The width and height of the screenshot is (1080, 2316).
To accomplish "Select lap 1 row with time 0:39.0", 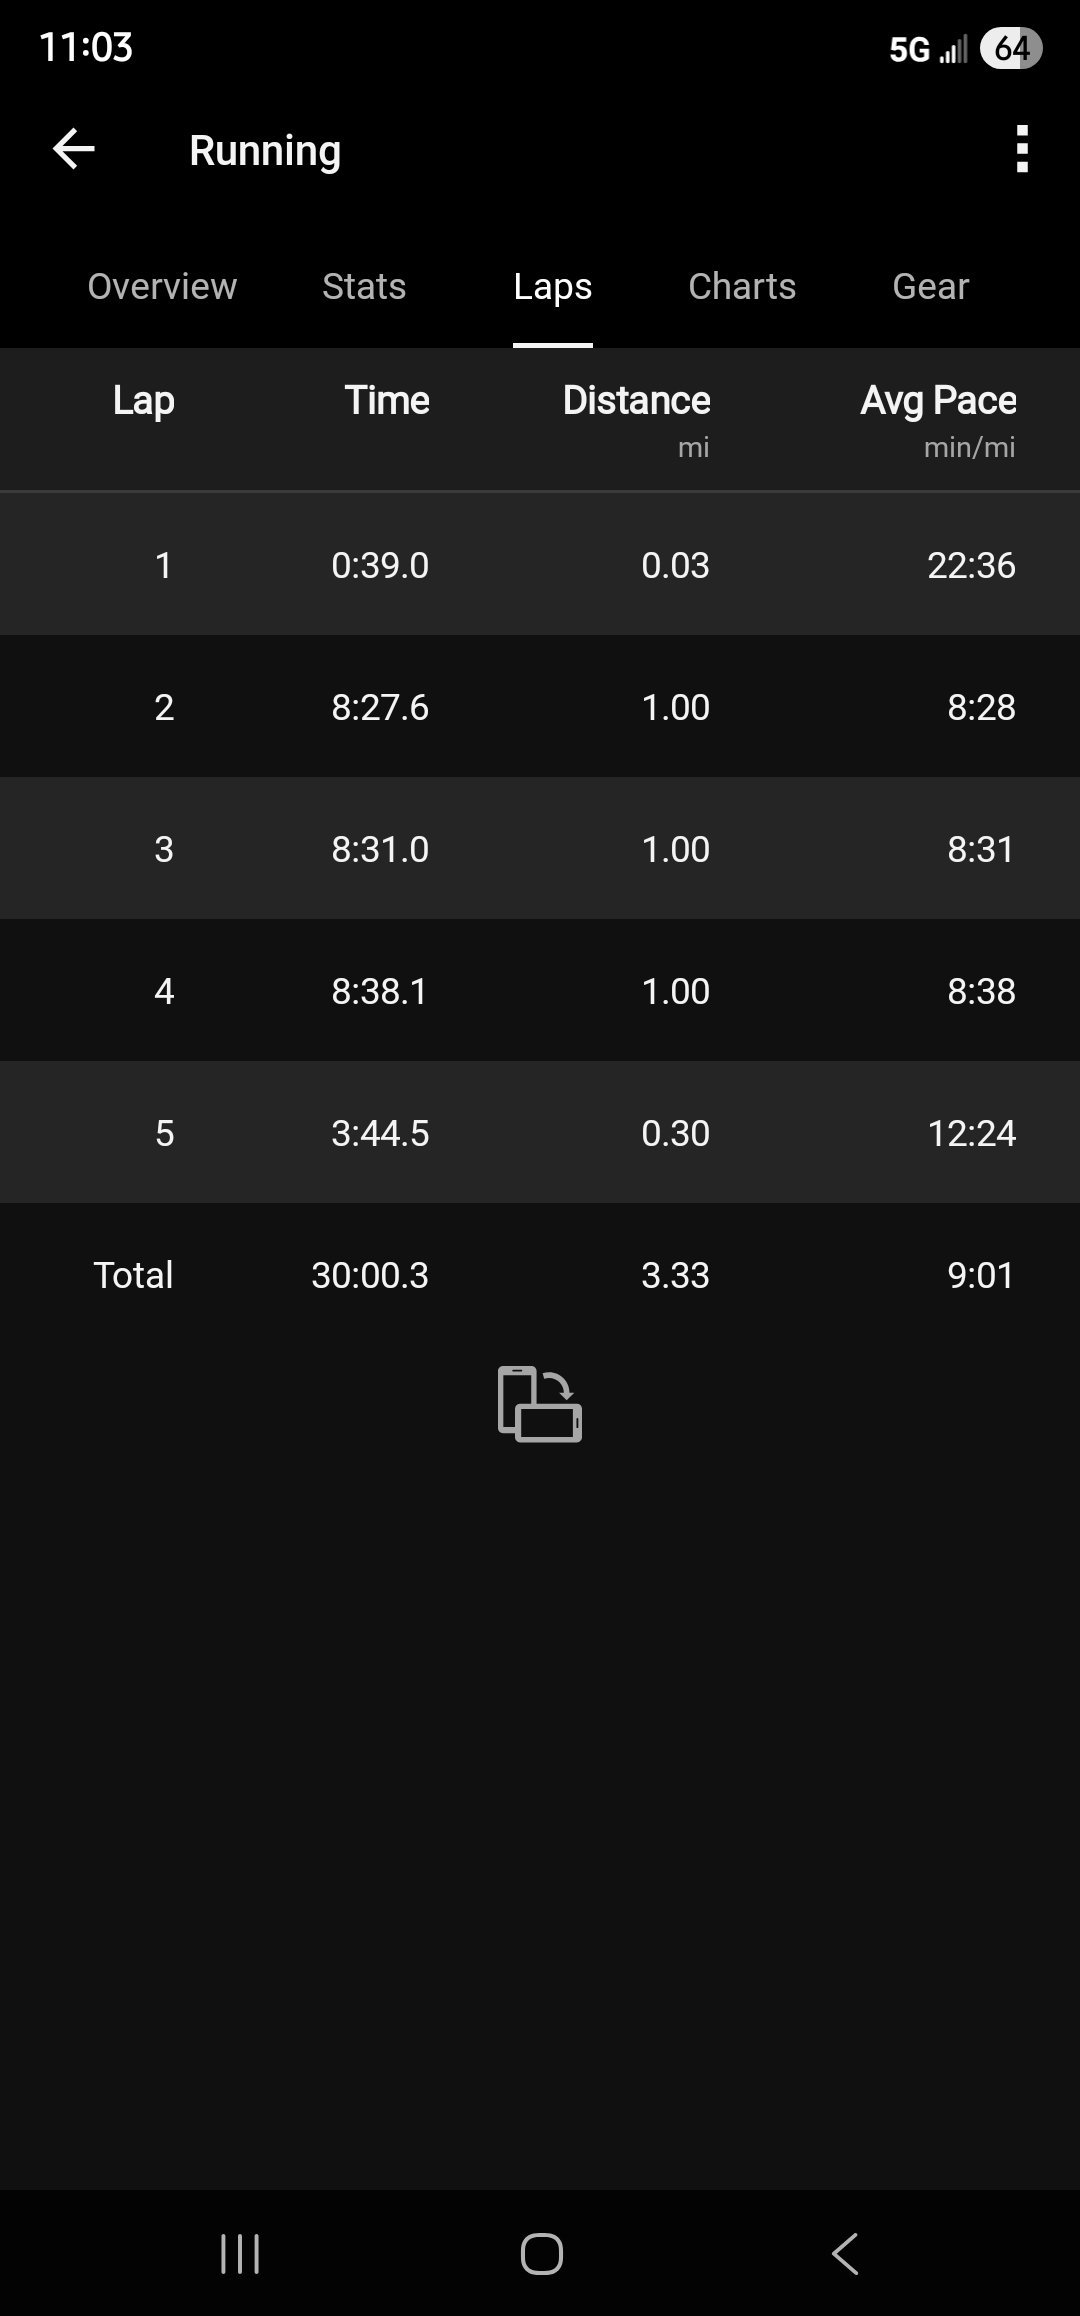I will (540, 565).
